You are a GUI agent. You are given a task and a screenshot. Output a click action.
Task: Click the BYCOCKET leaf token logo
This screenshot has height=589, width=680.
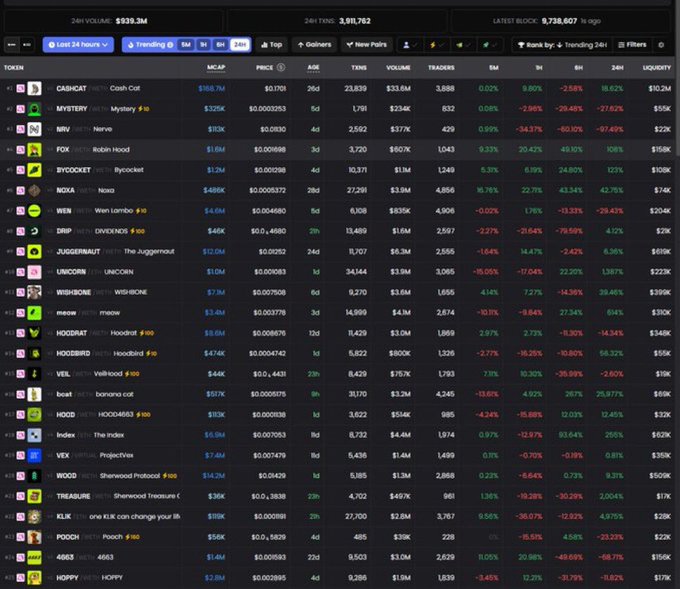click(x=34, y=170)
